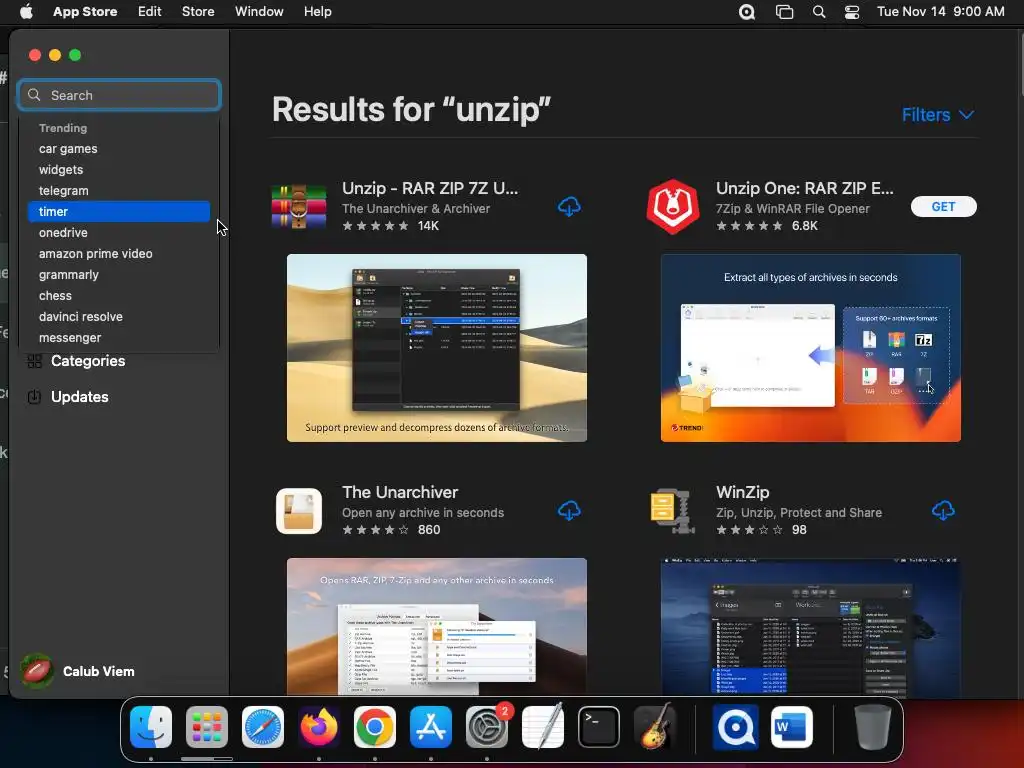Open TextEdit from the Dock

(543, 727)
